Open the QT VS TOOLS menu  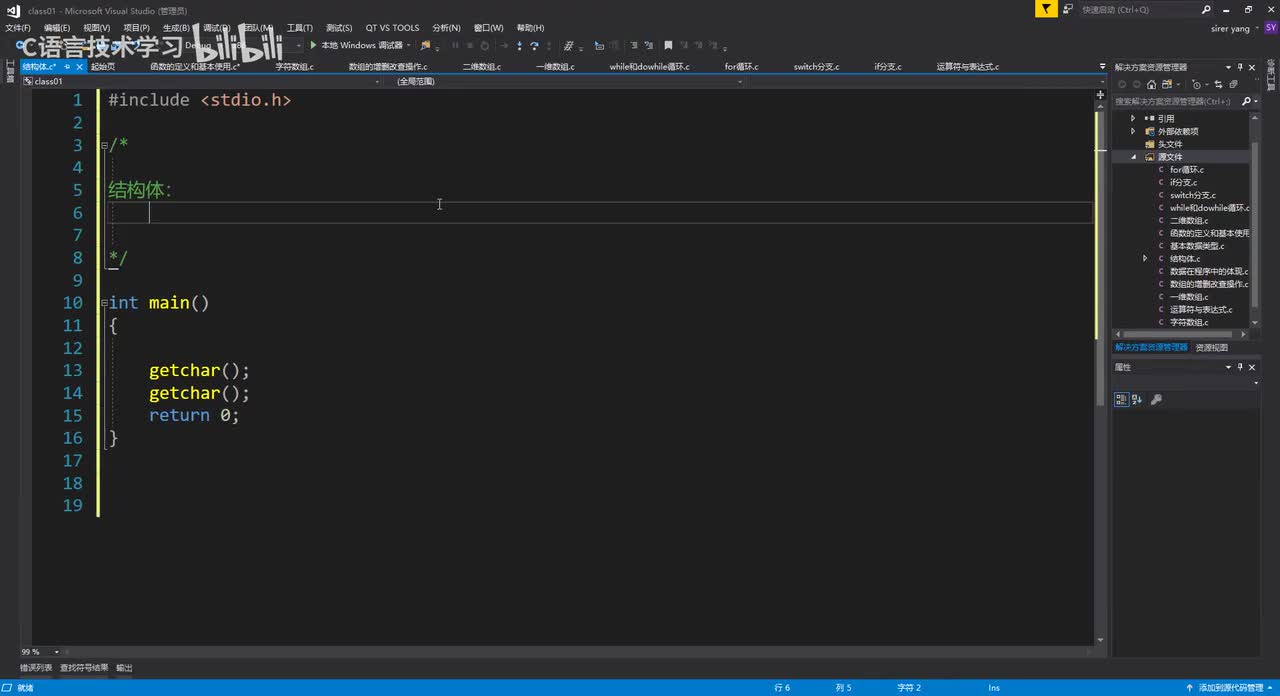click(x=392, y=28)
